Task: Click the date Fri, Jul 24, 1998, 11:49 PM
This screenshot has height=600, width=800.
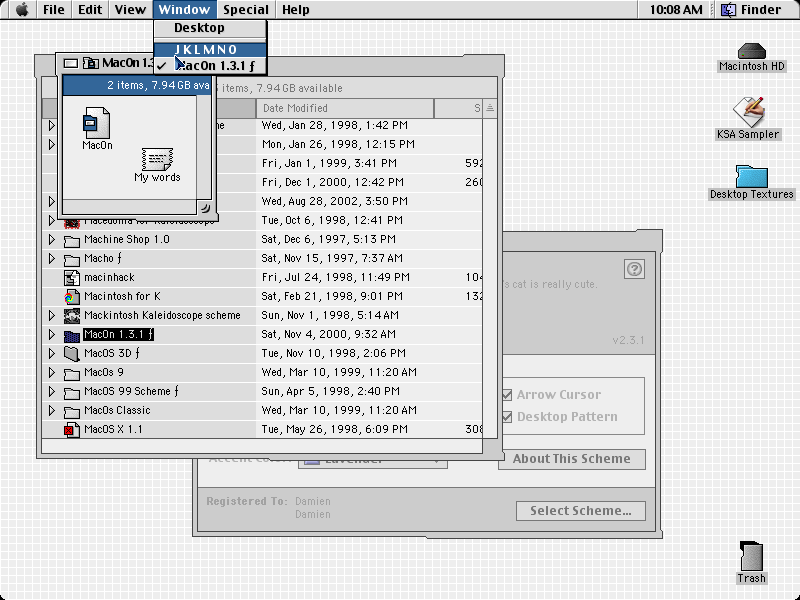Action: (x=335, y=278)
